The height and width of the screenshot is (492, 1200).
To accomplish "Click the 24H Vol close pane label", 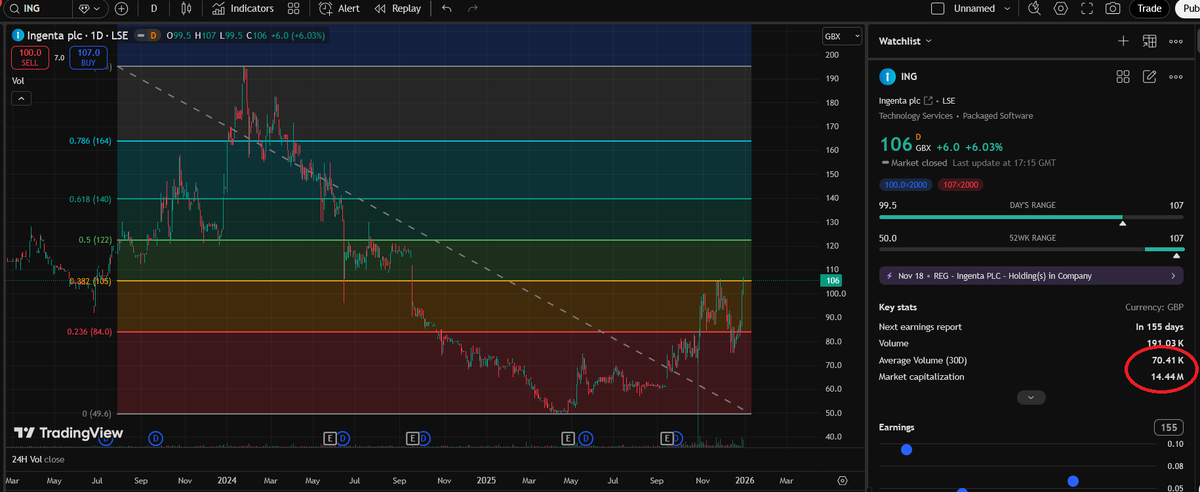I will coord(38,459).
